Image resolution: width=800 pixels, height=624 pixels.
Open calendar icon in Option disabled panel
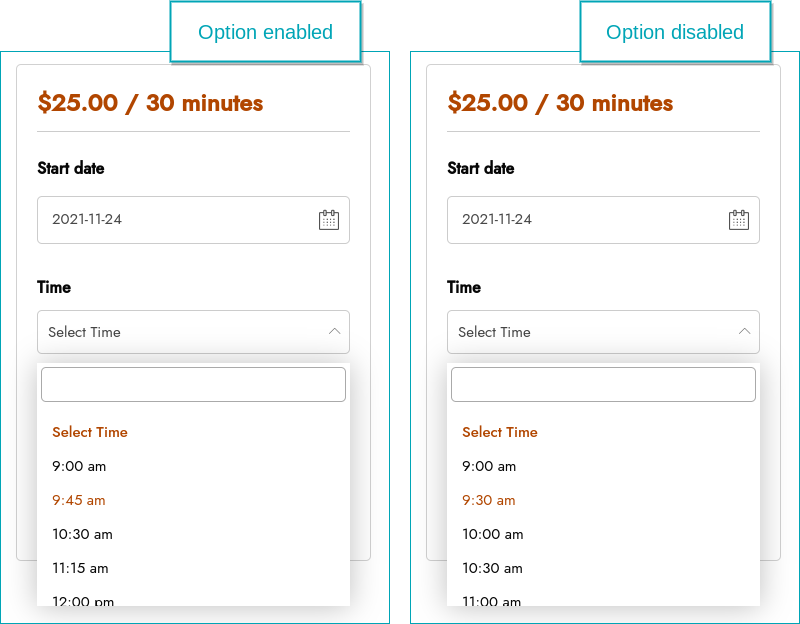tap(739, 220)
